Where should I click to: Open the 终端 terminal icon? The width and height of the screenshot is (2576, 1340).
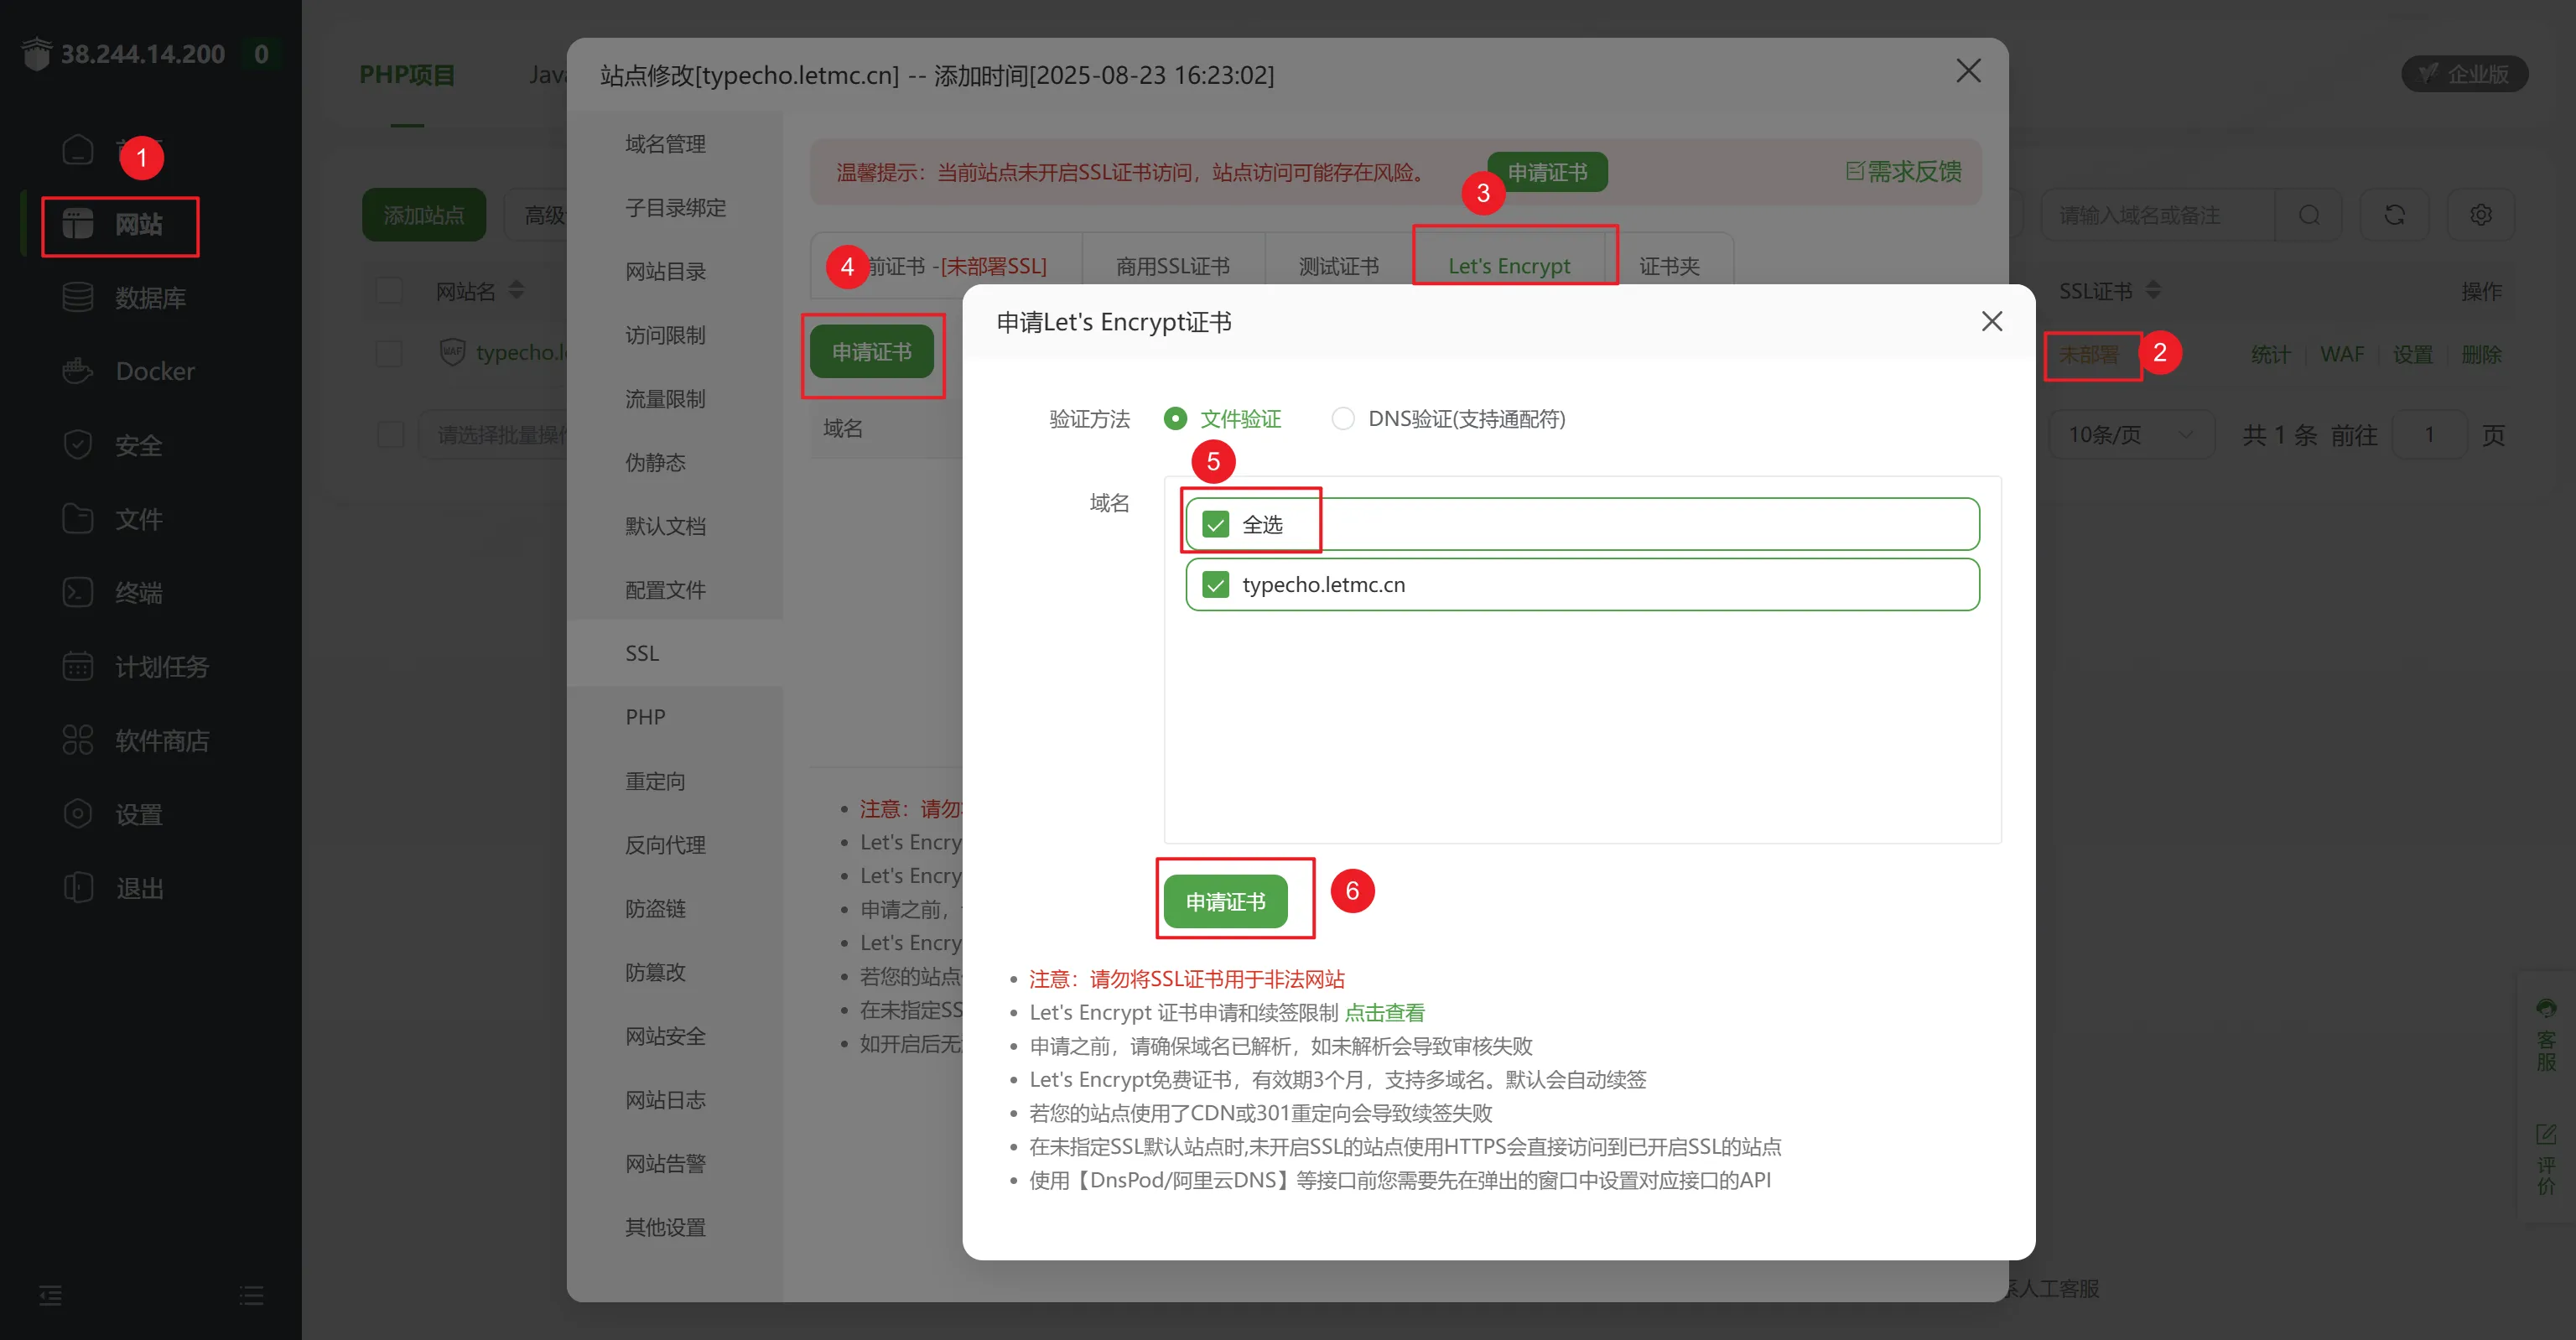point(77,592)
